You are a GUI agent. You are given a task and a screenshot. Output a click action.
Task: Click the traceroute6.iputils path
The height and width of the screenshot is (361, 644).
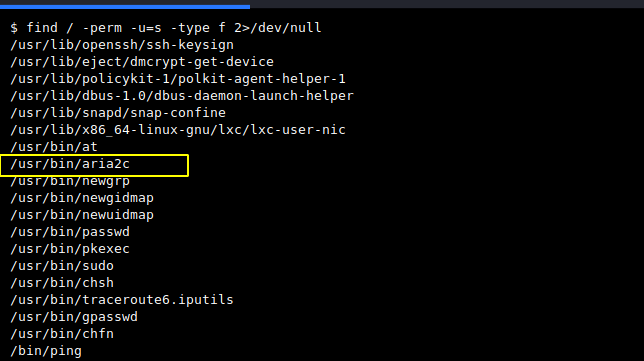[122, 300]
